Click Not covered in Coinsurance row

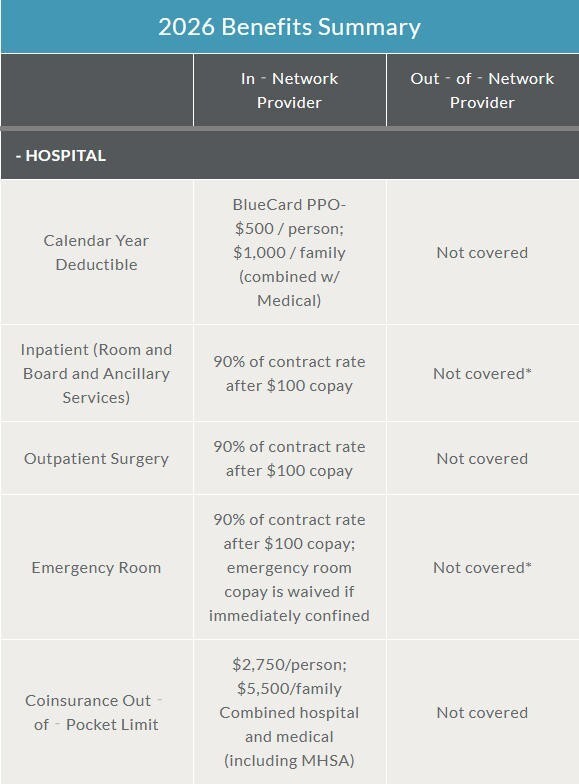tap(482, 712)
